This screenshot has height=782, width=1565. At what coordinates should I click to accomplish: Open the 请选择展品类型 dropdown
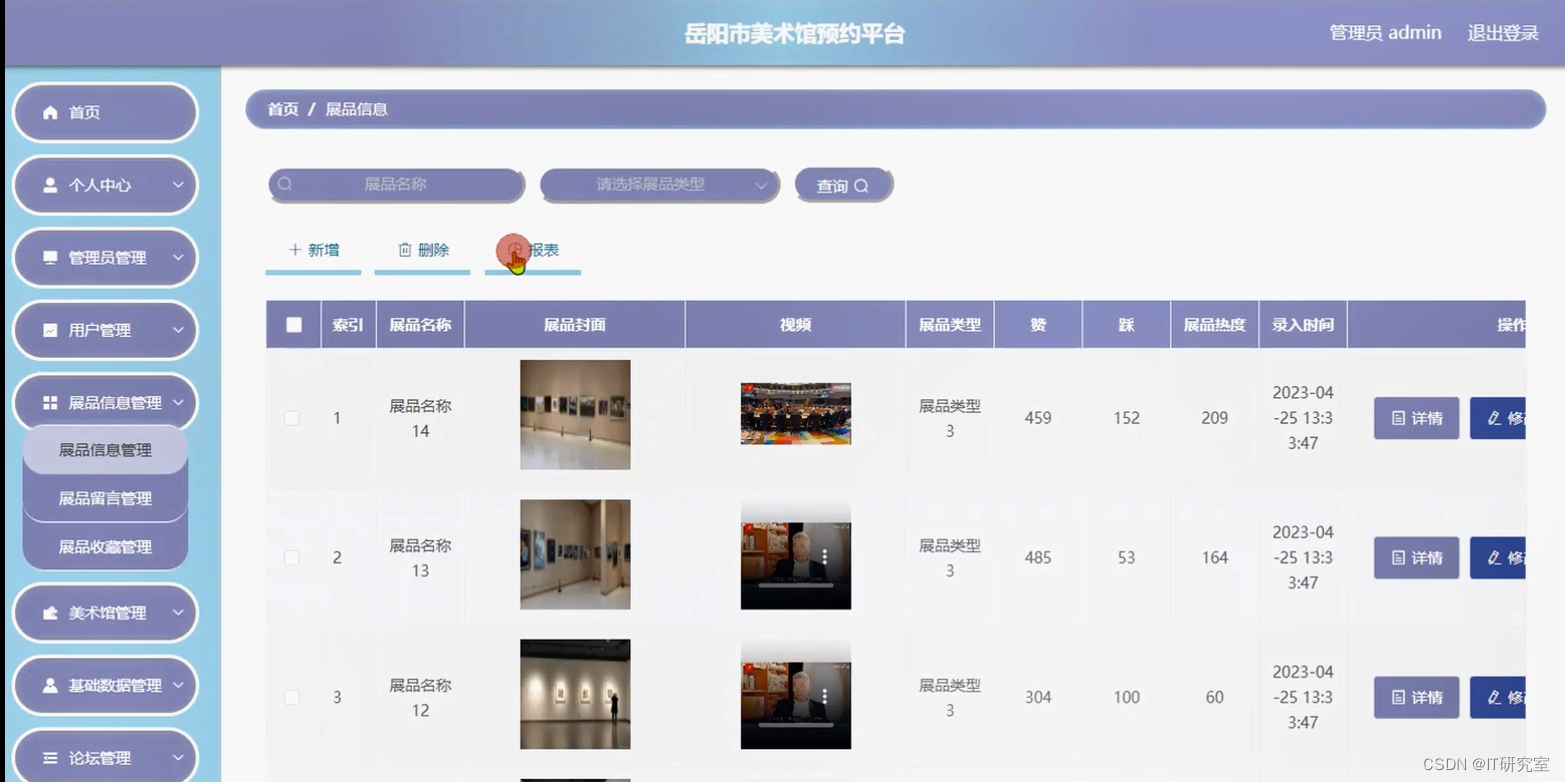click(x=659, y=185)
